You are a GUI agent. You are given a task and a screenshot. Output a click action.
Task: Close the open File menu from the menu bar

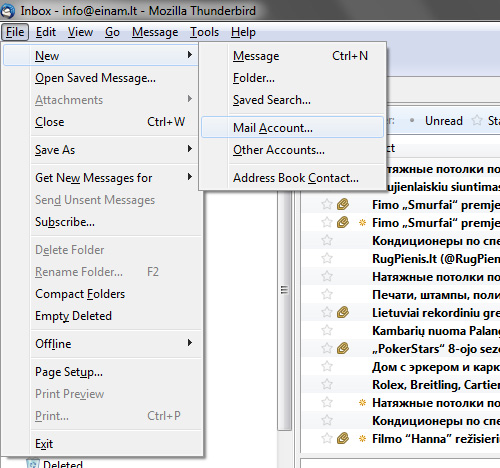point(15,32)
